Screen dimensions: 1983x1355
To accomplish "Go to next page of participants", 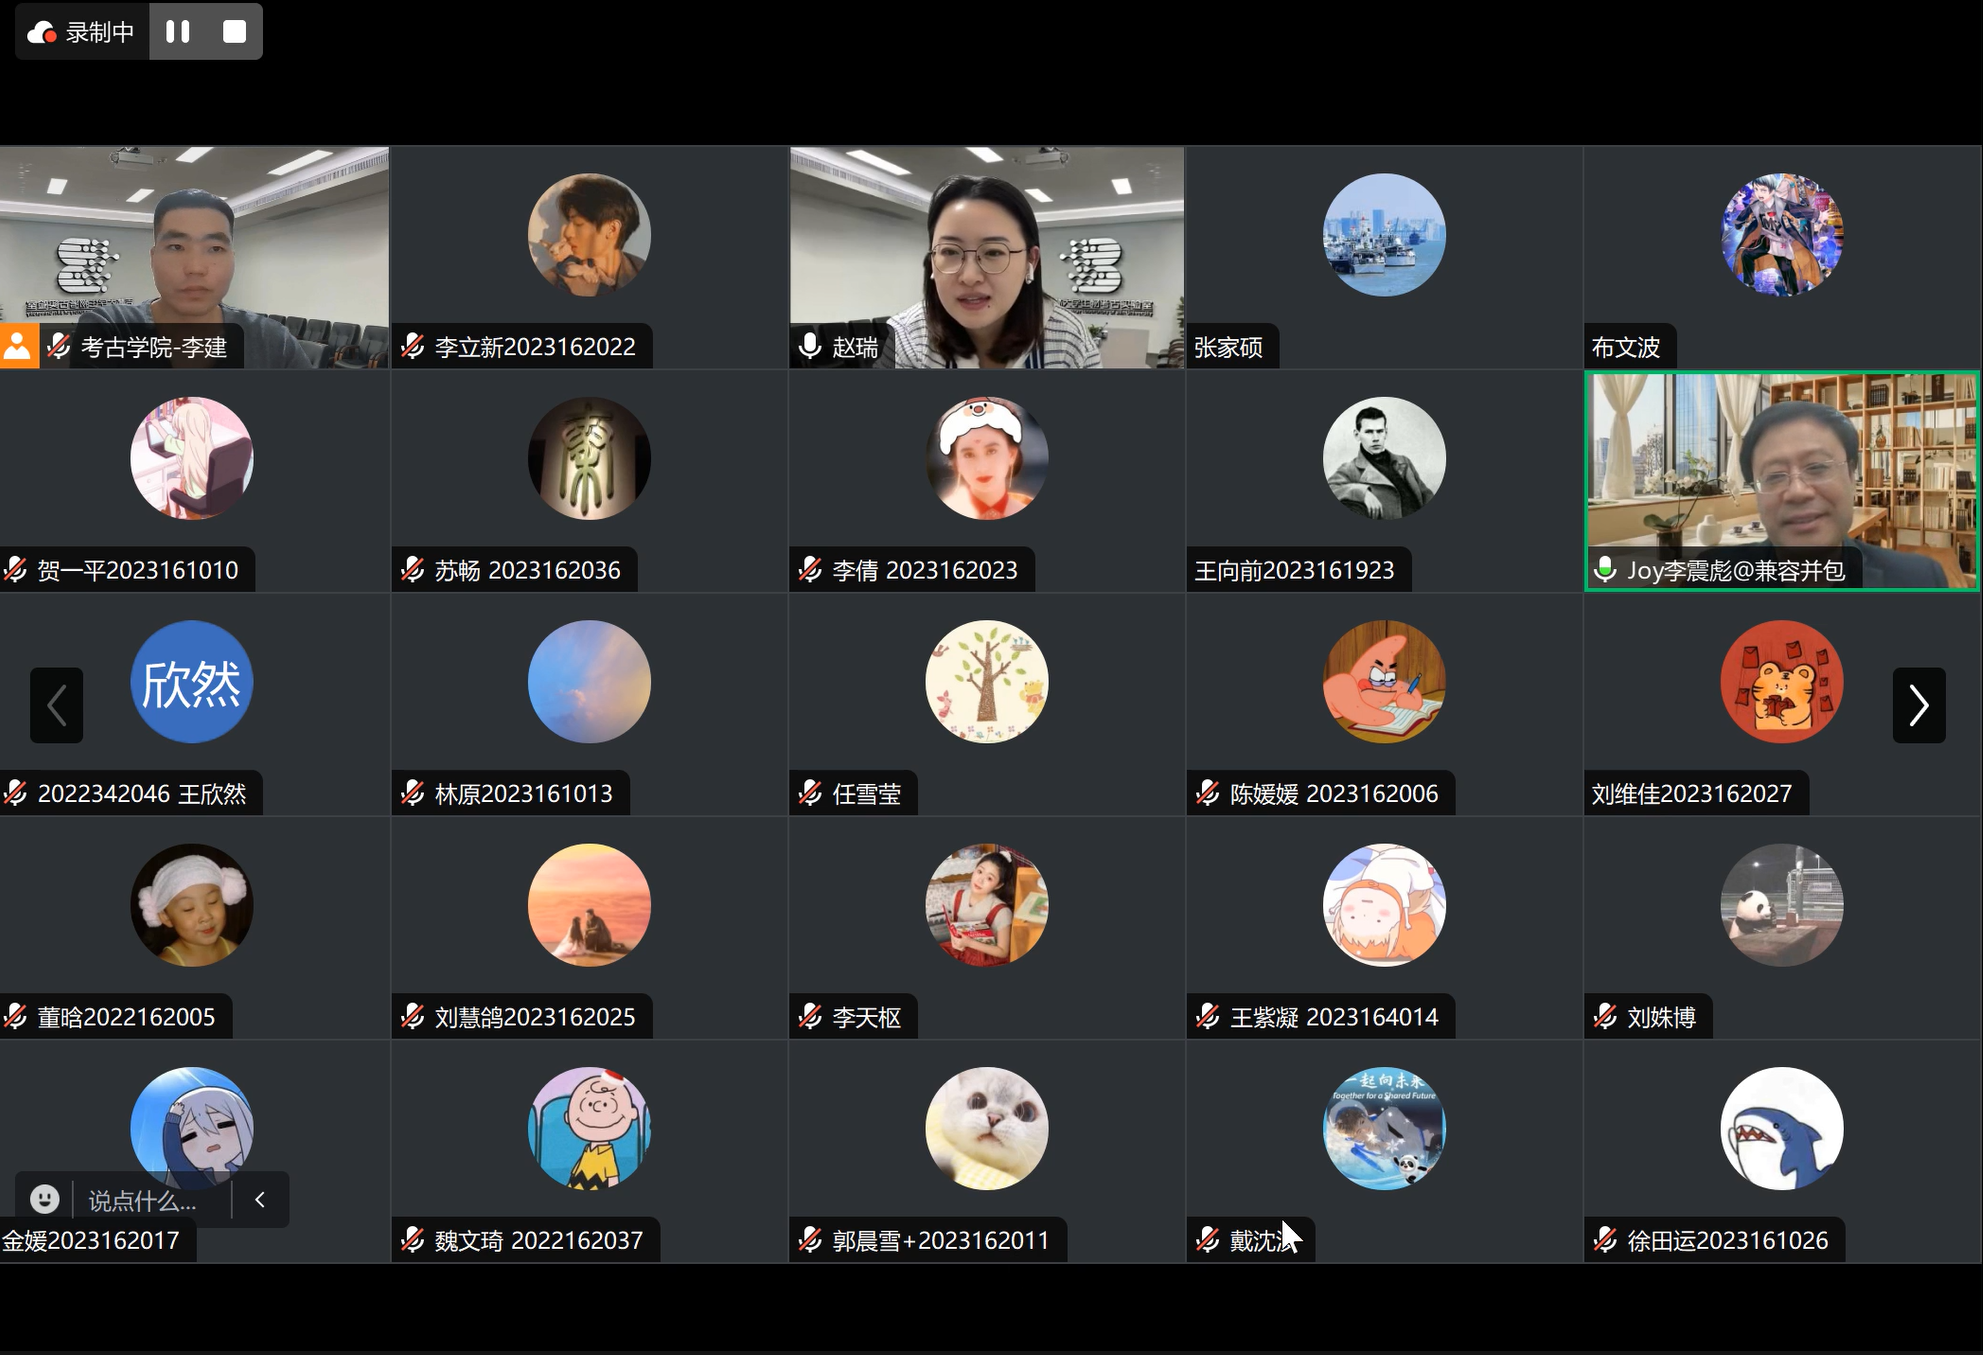I will (1918, 705).
